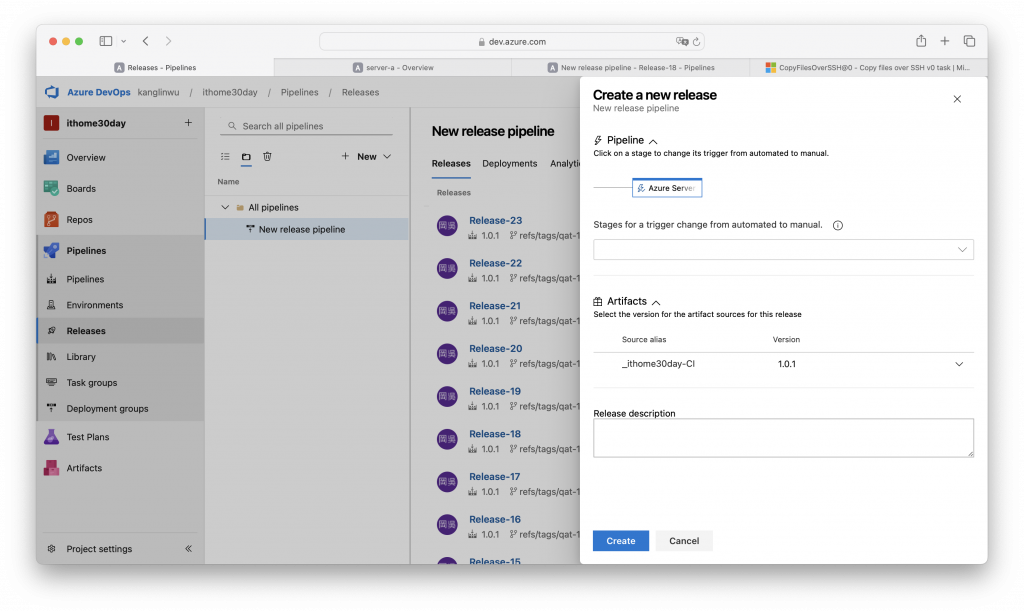Click kanglinwu breadcrumb link
The height and width of the screenshot is (612, 1024).
click(158, 92)
